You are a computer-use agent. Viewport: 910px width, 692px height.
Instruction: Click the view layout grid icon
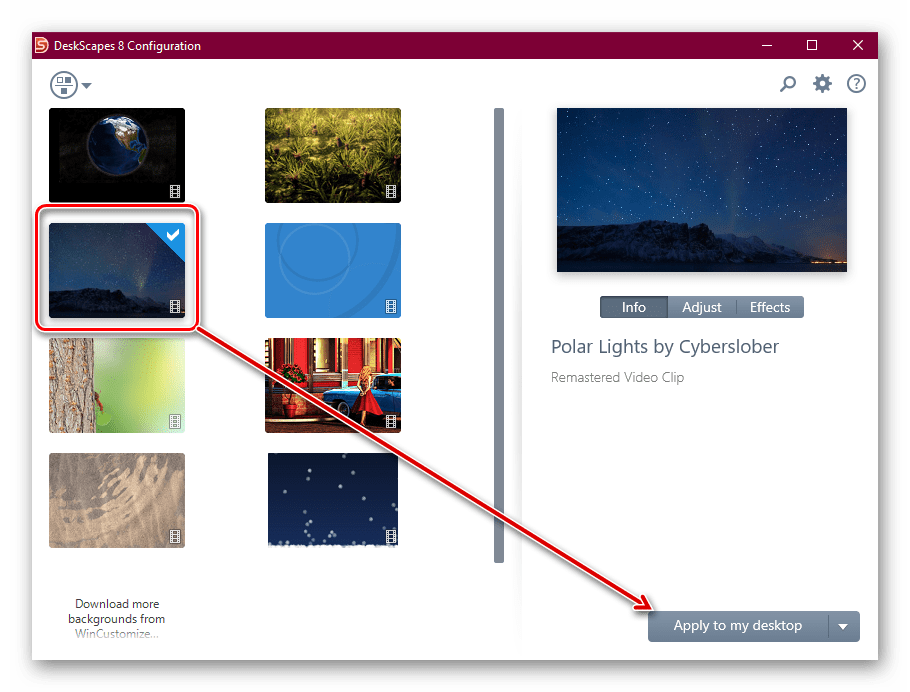pos(64,85)
